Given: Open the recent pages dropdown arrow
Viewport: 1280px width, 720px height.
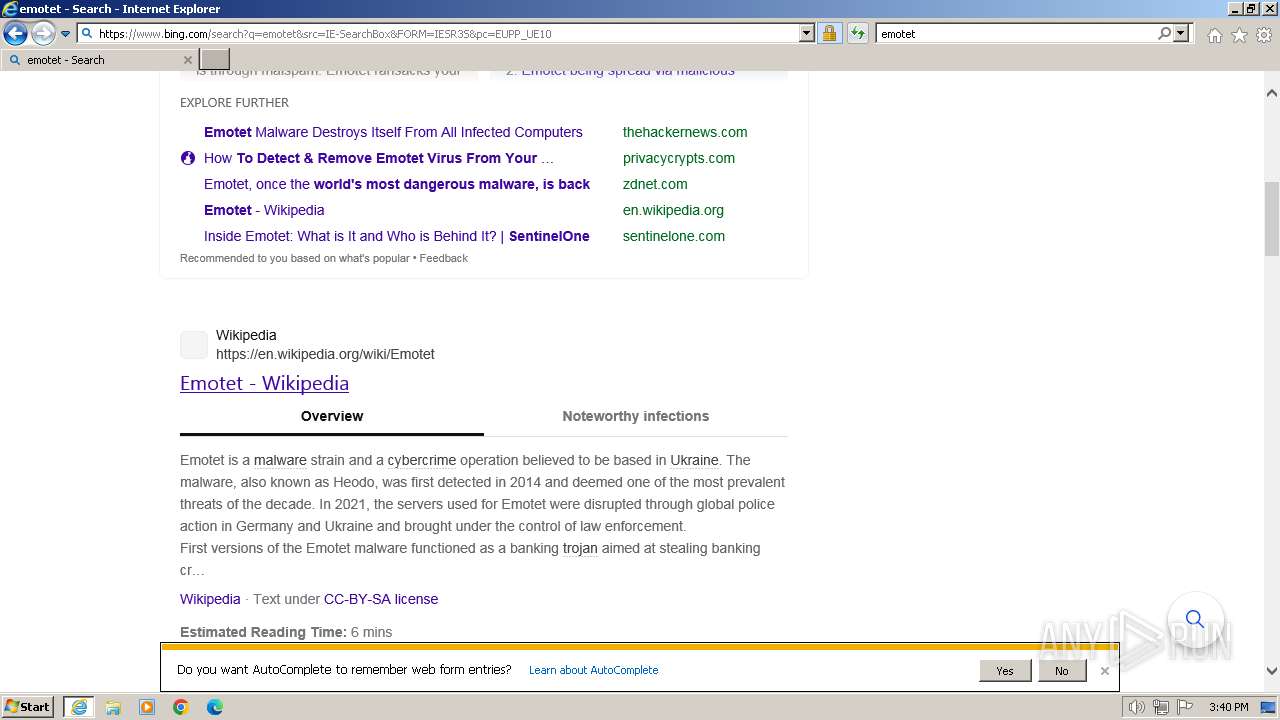Looking at the screenshot, I should tap(66, 34).
